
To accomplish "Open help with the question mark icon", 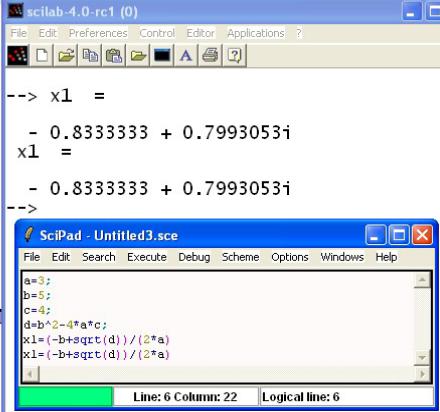I will [x=234, y=55].
